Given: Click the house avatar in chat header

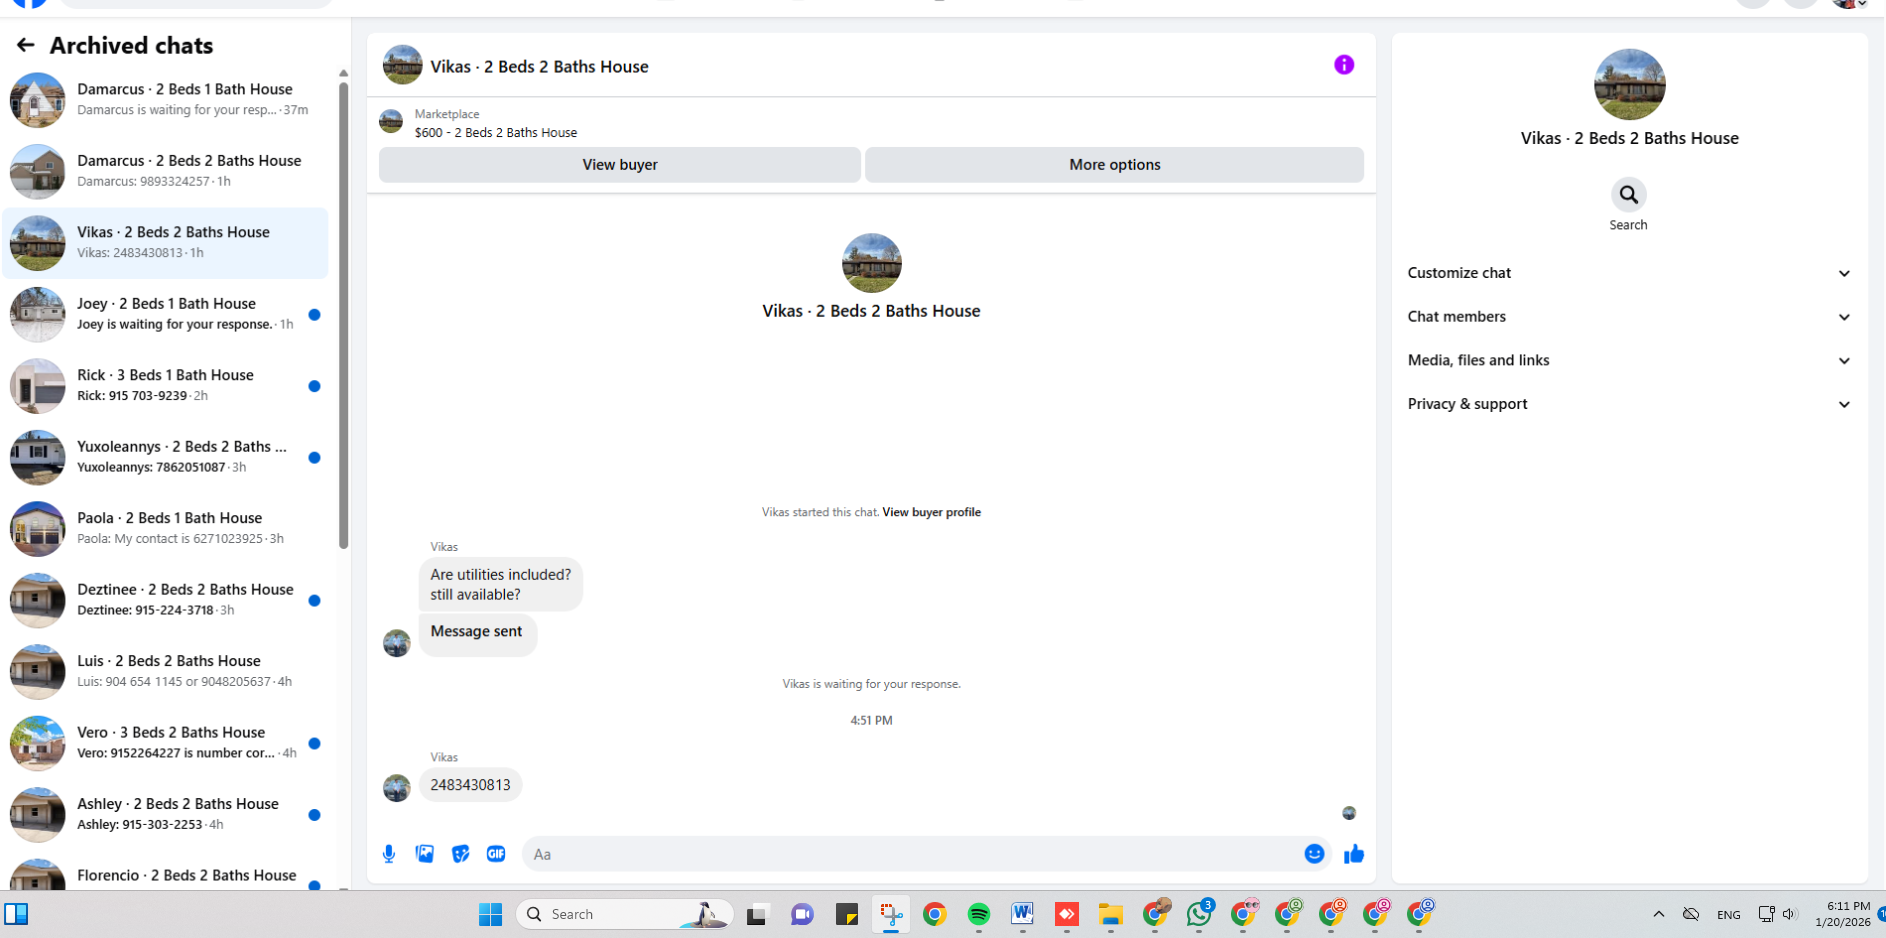Looking at the screenshot, I should point(402,65).
